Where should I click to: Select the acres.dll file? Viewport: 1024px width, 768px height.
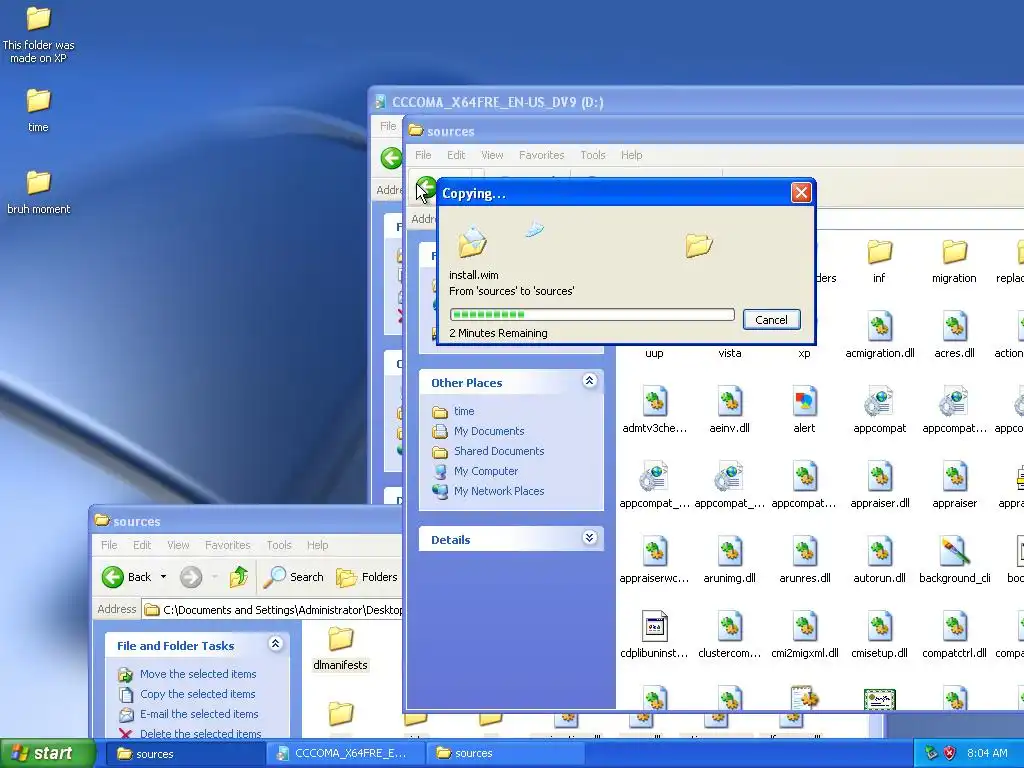[954, 335]
